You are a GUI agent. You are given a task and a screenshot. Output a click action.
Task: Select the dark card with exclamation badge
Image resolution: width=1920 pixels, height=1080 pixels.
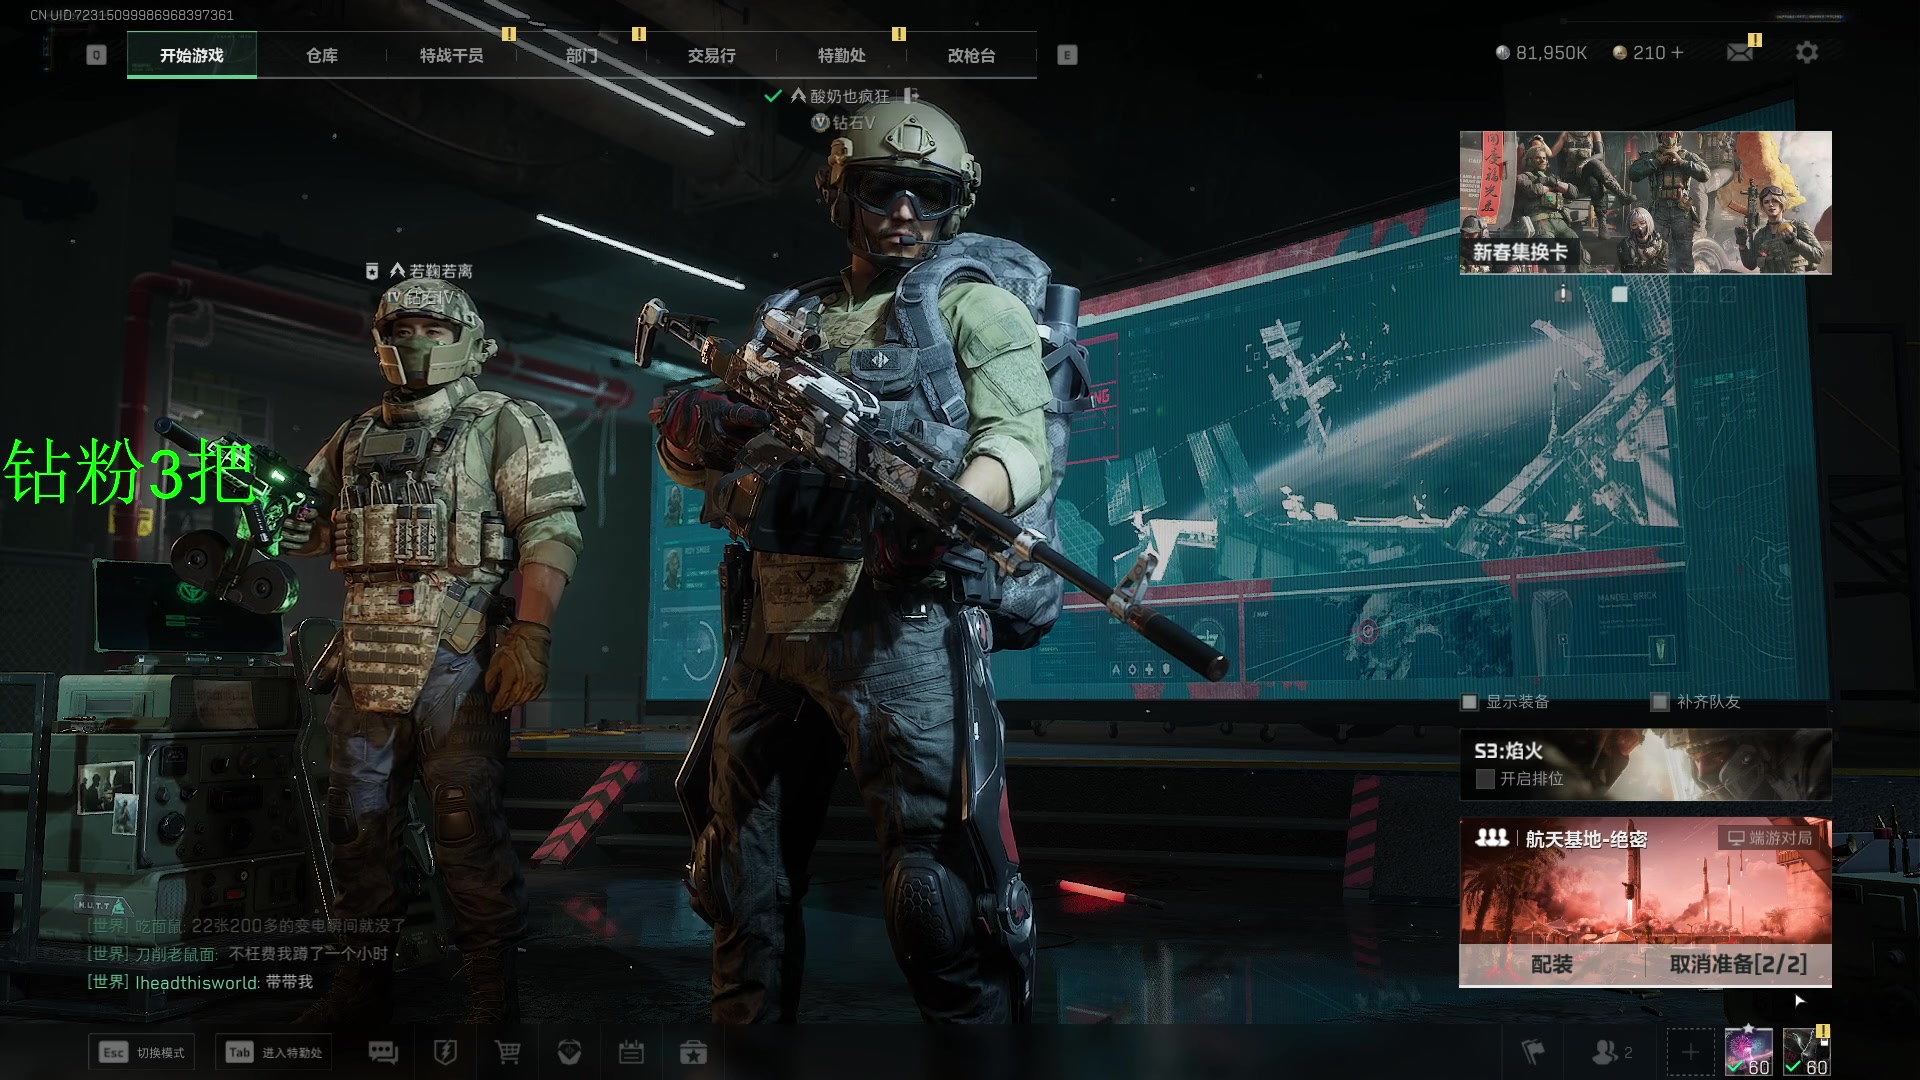pos(1806,1052)
